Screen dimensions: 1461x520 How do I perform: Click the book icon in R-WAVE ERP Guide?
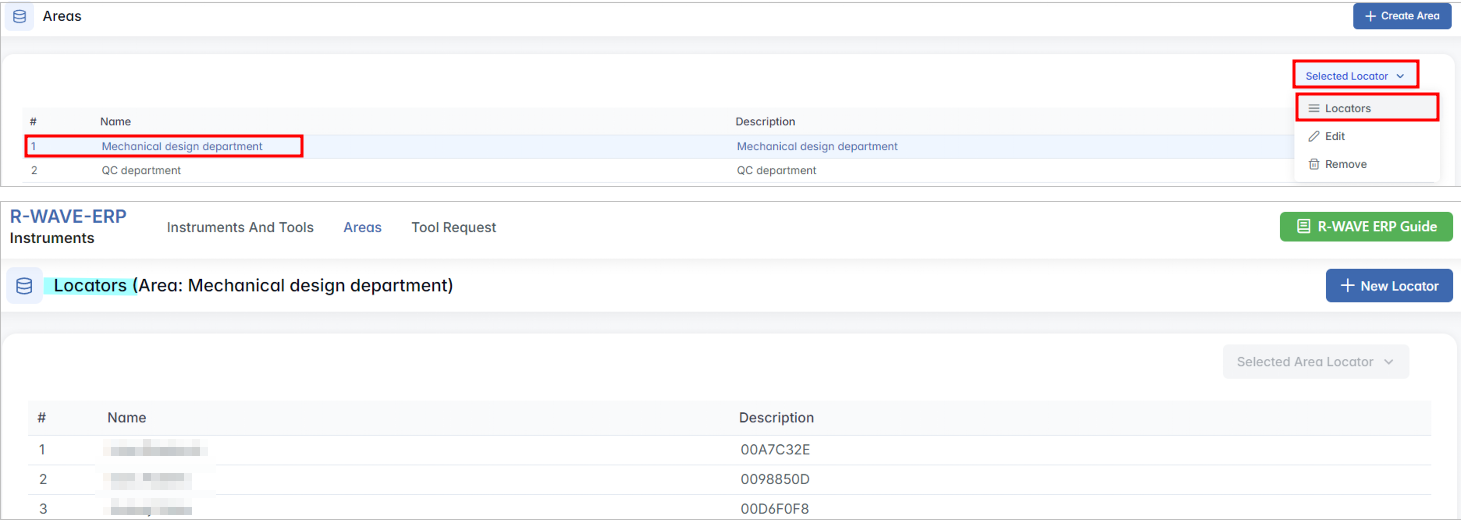[1303, 227]
